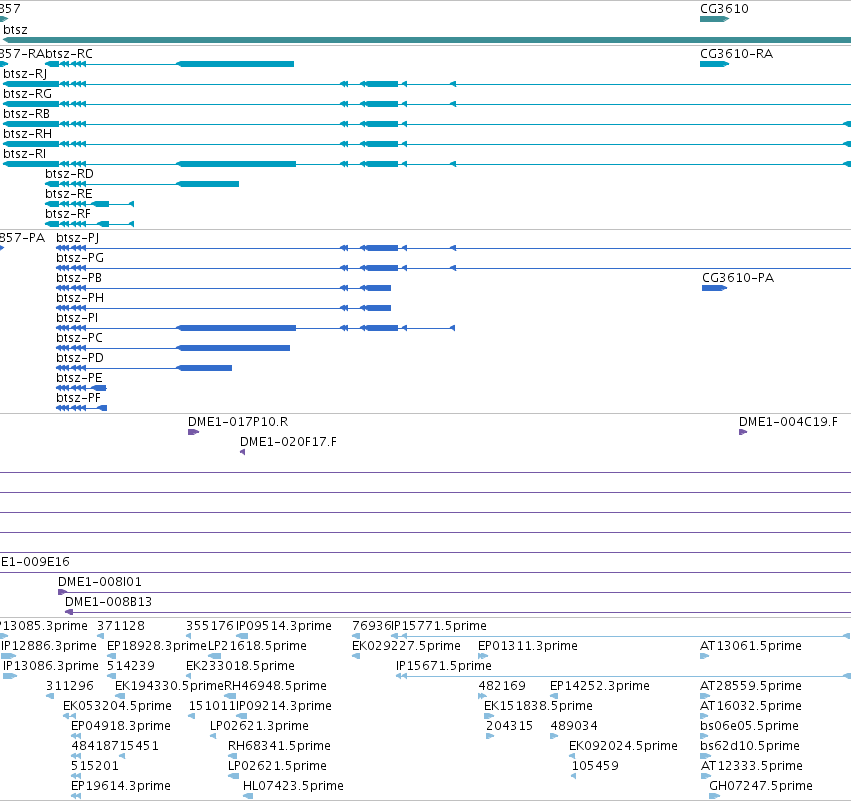Open the EP14252.3prime EST label

[x=600, y=686]
